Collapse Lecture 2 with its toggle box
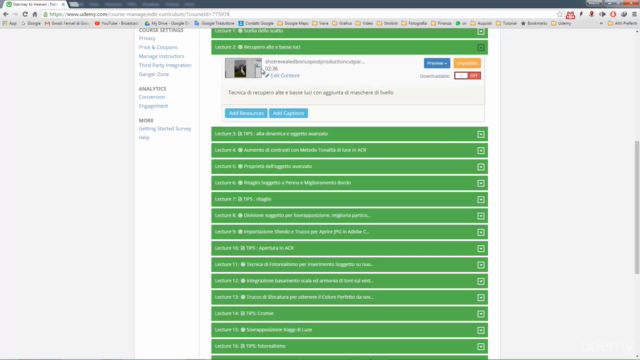Image resolution: width=640 pixels, height=360 pixels. click(x=481, y=47)
